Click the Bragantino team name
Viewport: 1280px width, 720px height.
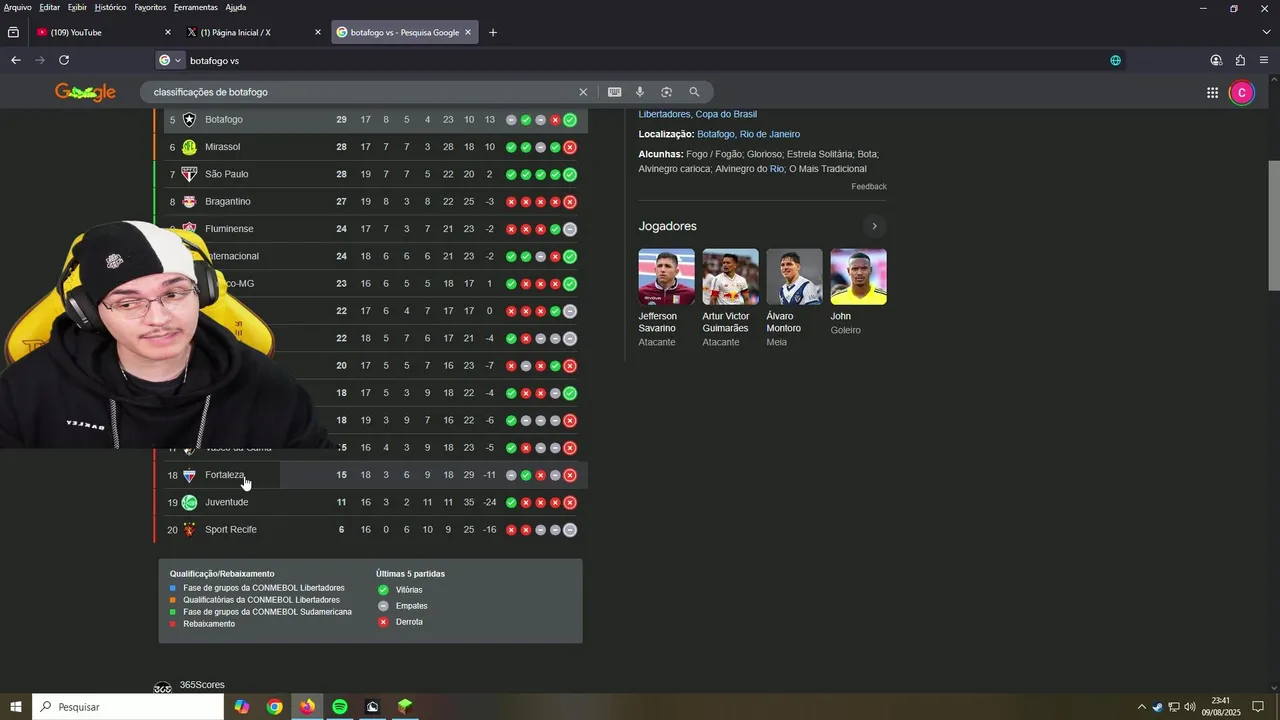pos(228,202)
